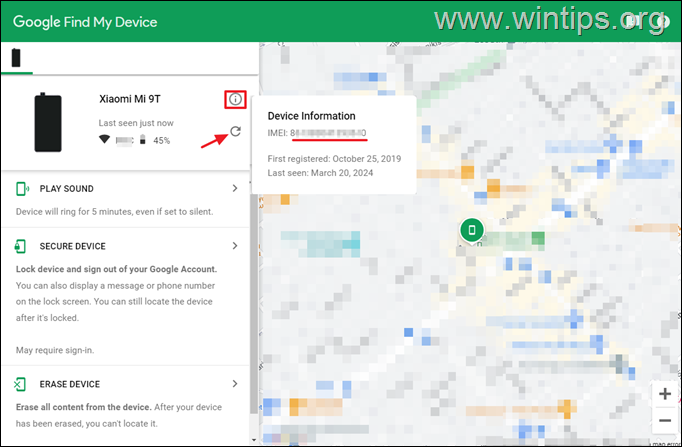
Task: Click the 45% battery percentage
Action: (161, 140)
